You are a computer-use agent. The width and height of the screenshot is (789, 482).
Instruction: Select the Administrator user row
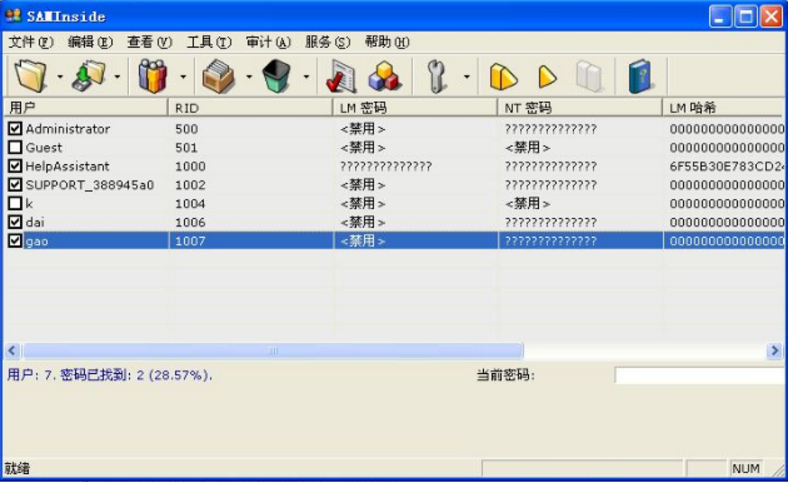coord(394,128)
